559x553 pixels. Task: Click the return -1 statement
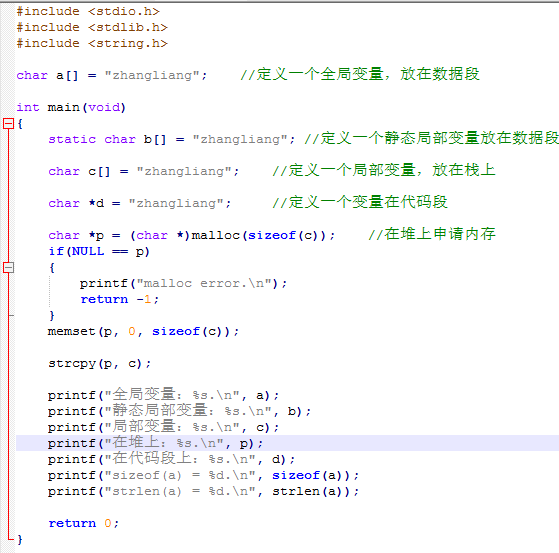(x=120, y=299)
